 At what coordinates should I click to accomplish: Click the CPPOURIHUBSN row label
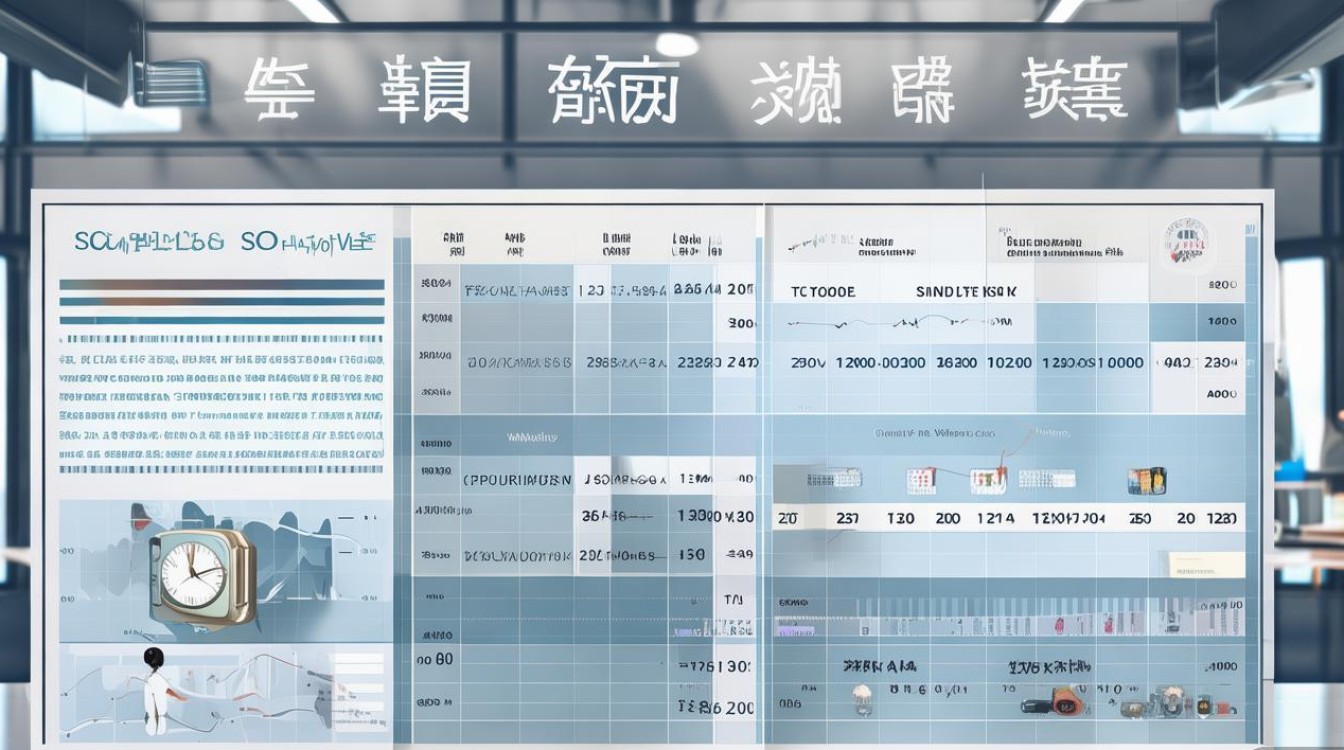[517, 480]
